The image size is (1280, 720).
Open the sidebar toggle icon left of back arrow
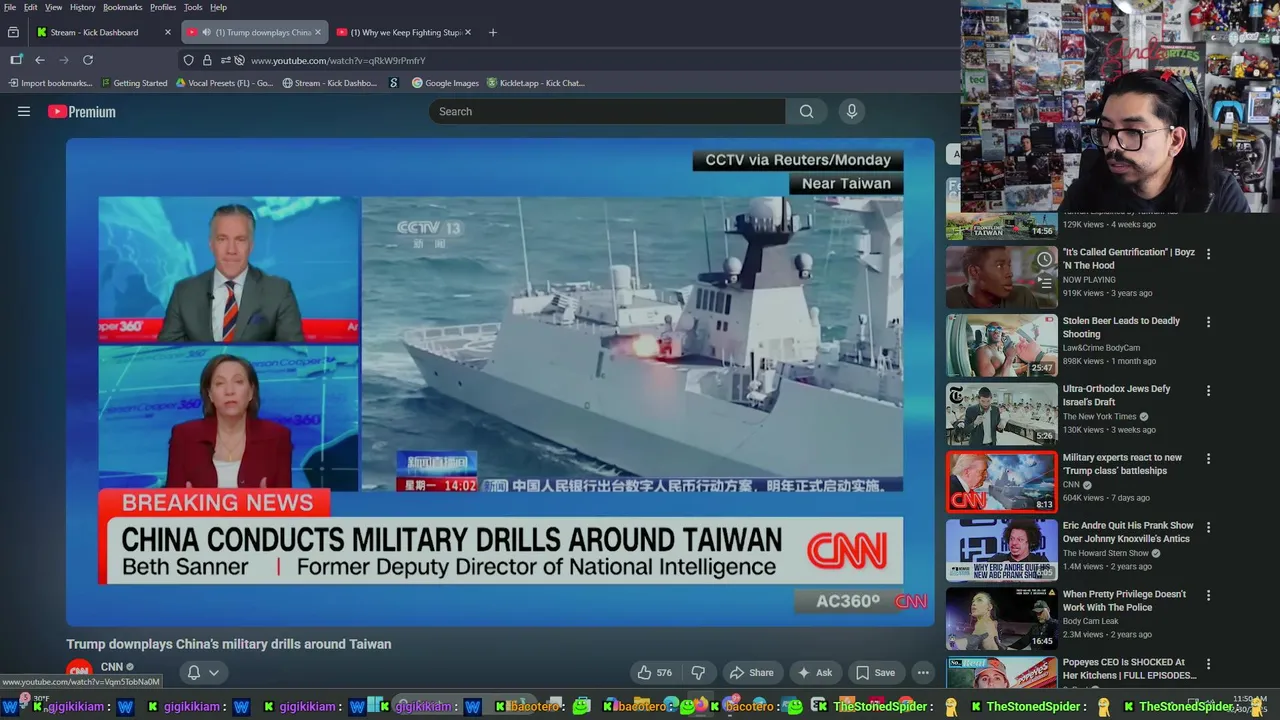[x=16, y=60]
